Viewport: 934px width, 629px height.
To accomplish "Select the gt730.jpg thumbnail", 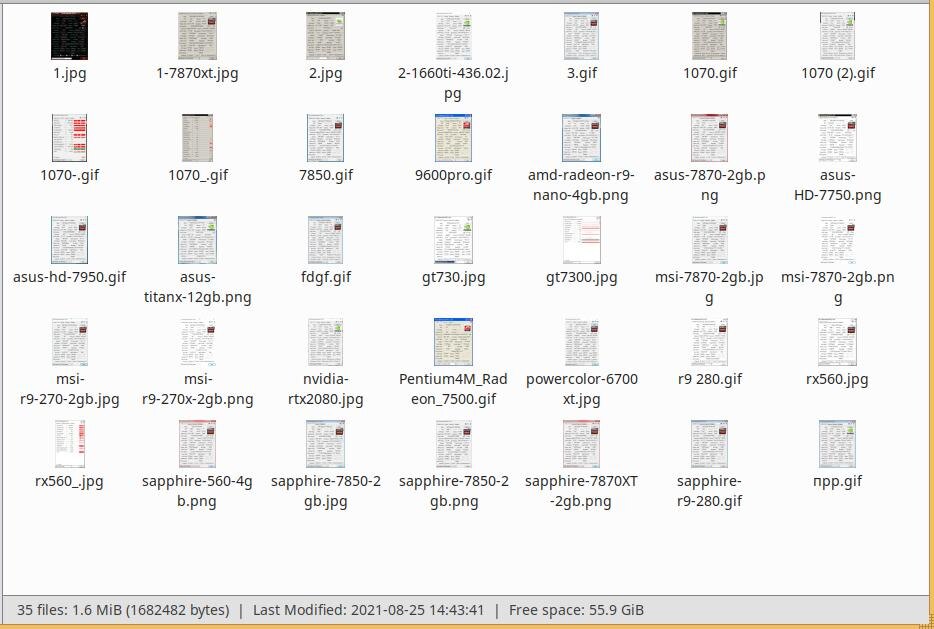I will pyautogui.click(x=453, y=239).
